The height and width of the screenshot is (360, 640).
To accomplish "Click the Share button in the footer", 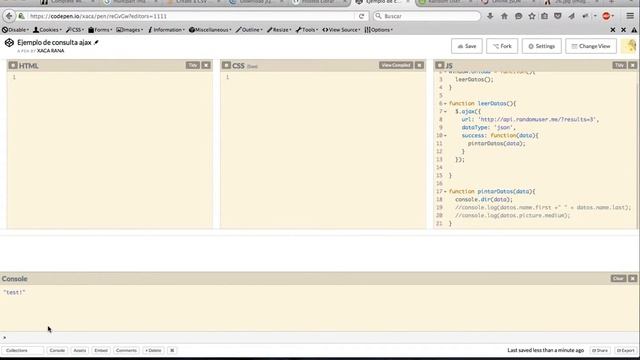I will [x=600, y=350].
